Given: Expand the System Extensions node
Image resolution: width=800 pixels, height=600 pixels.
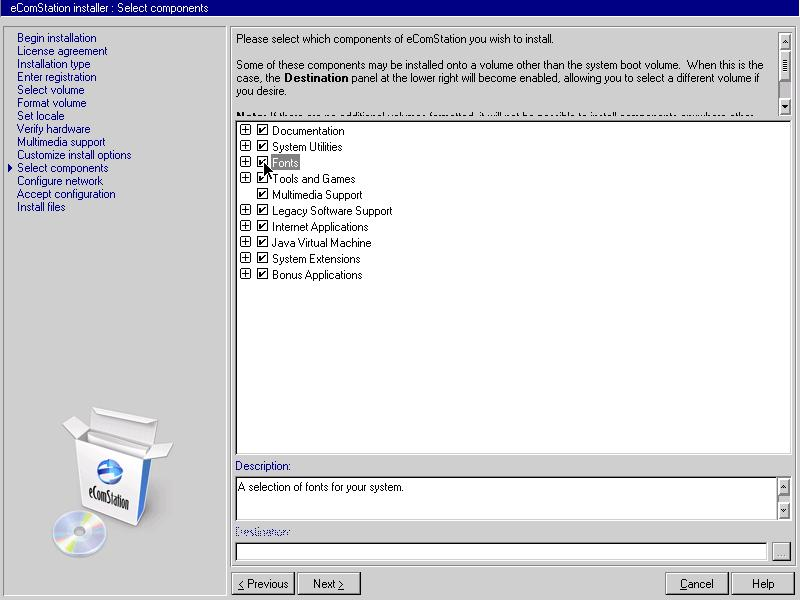Looking at the screenshot, I should click(x=245, y=258).
